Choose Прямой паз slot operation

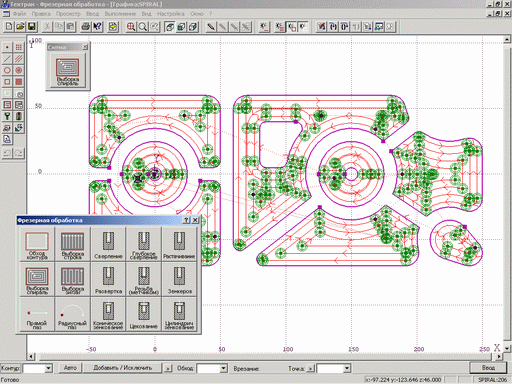37,314
